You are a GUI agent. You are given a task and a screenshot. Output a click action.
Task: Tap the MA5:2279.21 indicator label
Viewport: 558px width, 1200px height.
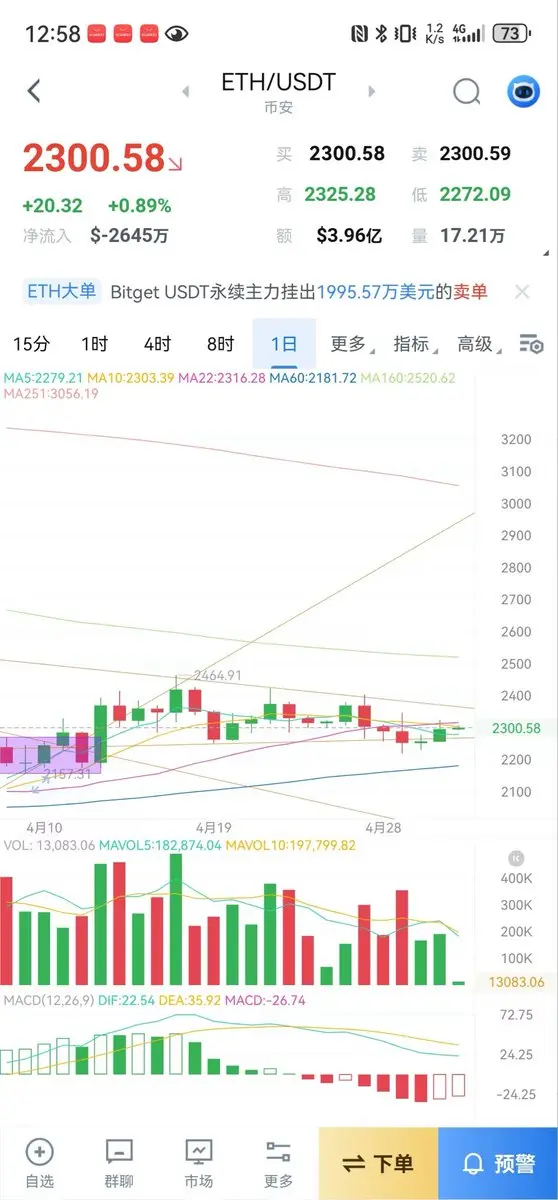click(x=43, y=379)
